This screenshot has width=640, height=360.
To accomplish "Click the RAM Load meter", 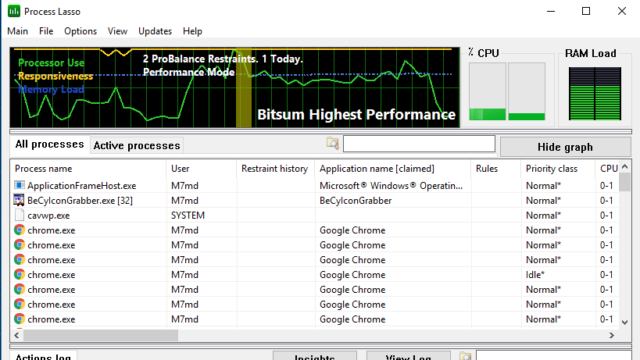I will click(x=595, y=93).
